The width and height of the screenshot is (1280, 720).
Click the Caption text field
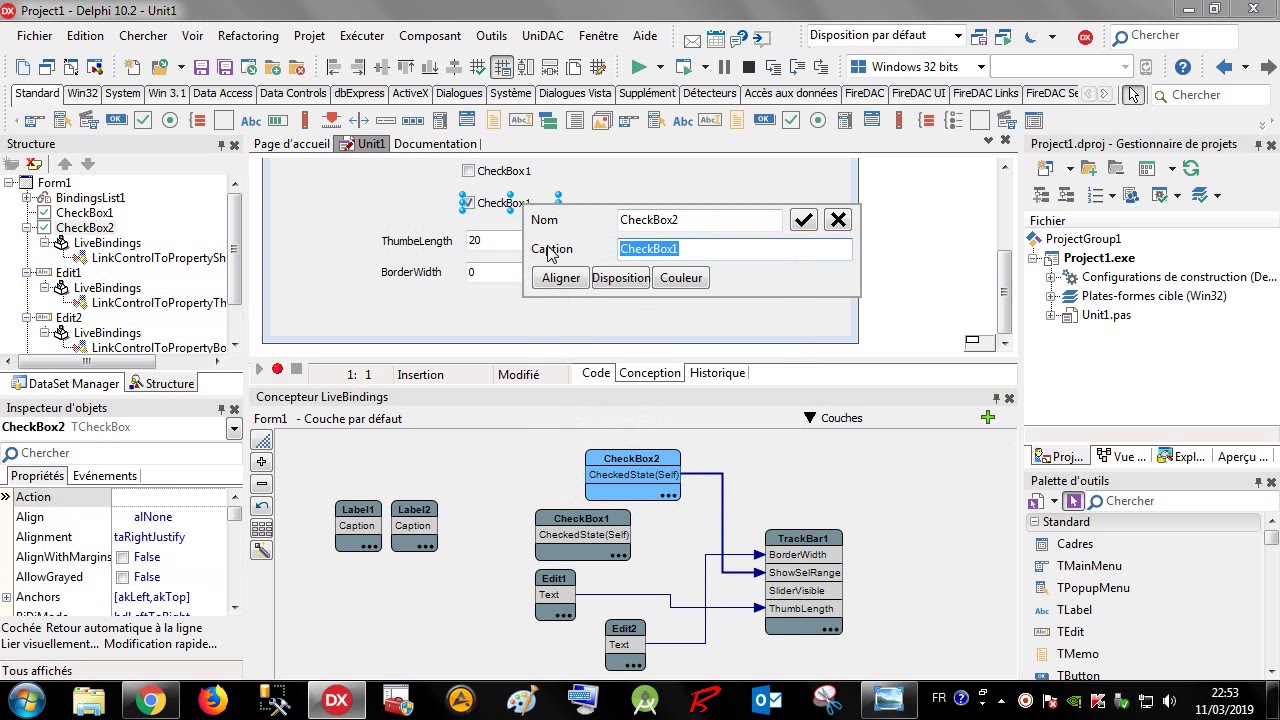click(735, 249)
